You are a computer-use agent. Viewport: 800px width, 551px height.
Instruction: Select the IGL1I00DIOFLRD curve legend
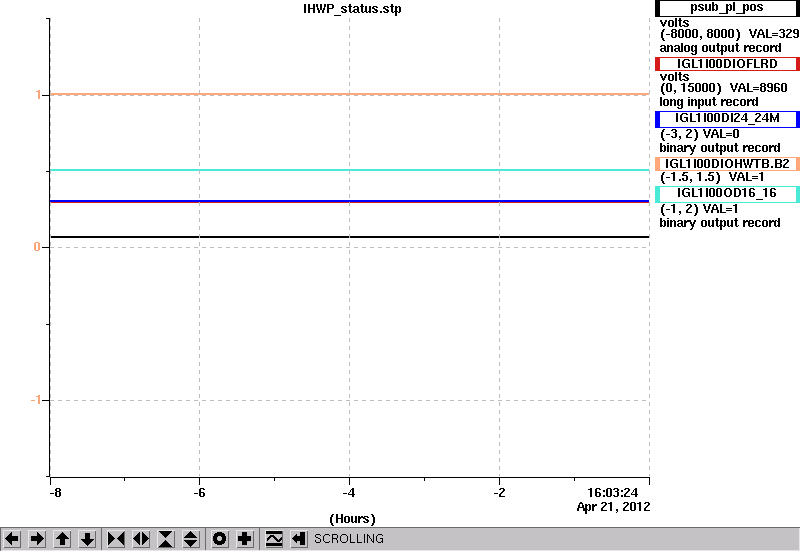tap(727, 64)
